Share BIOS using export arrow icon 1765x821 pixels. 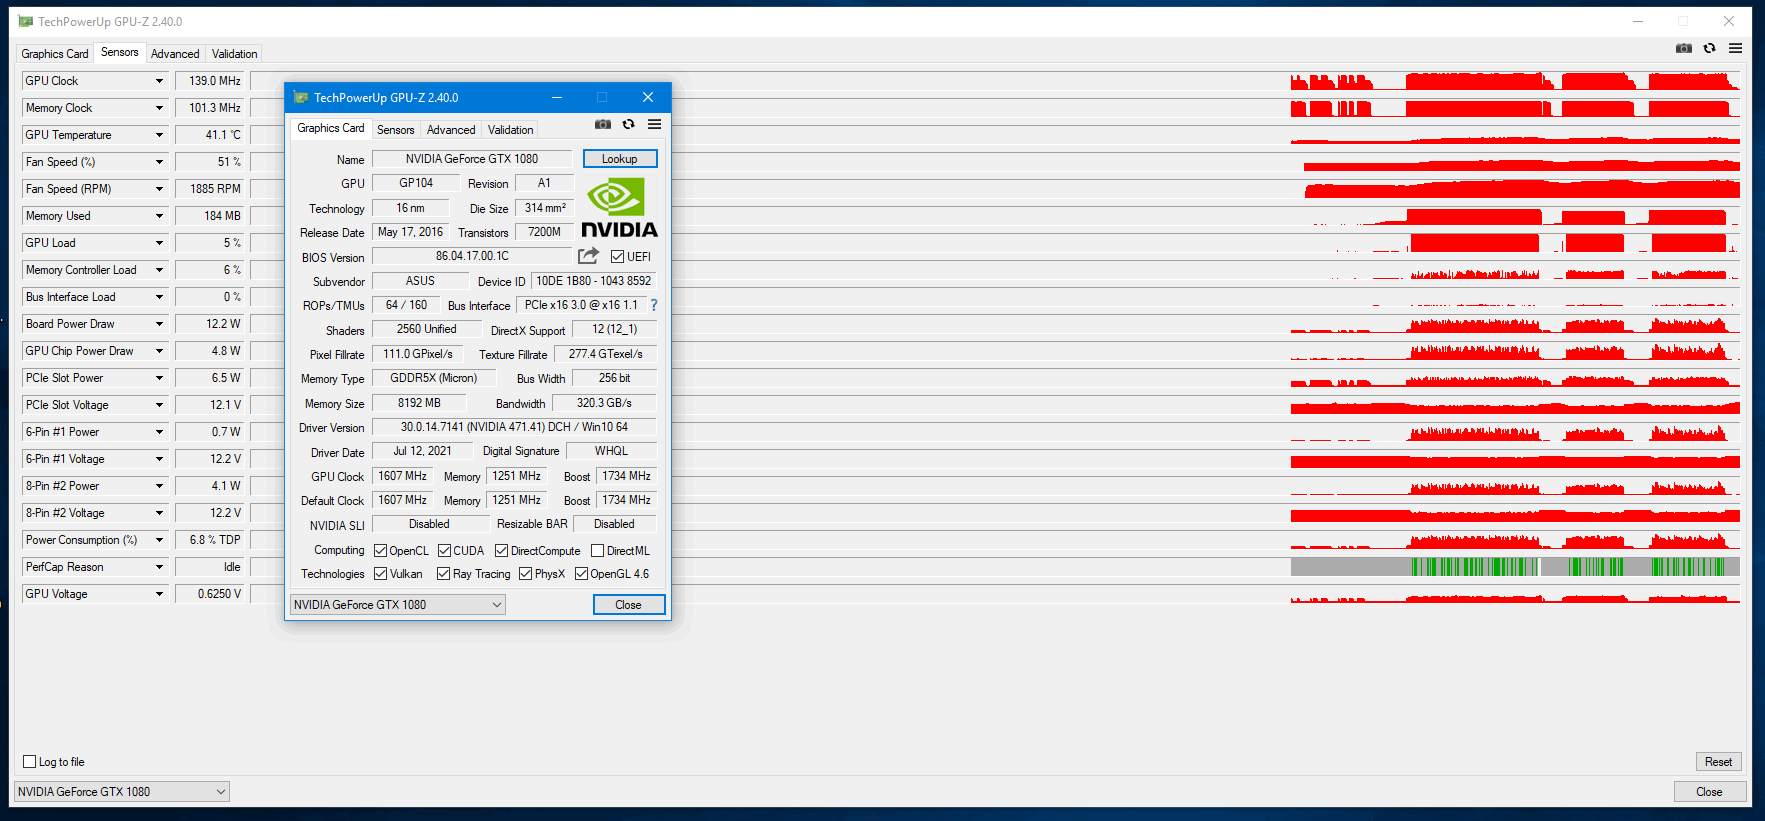588,256
